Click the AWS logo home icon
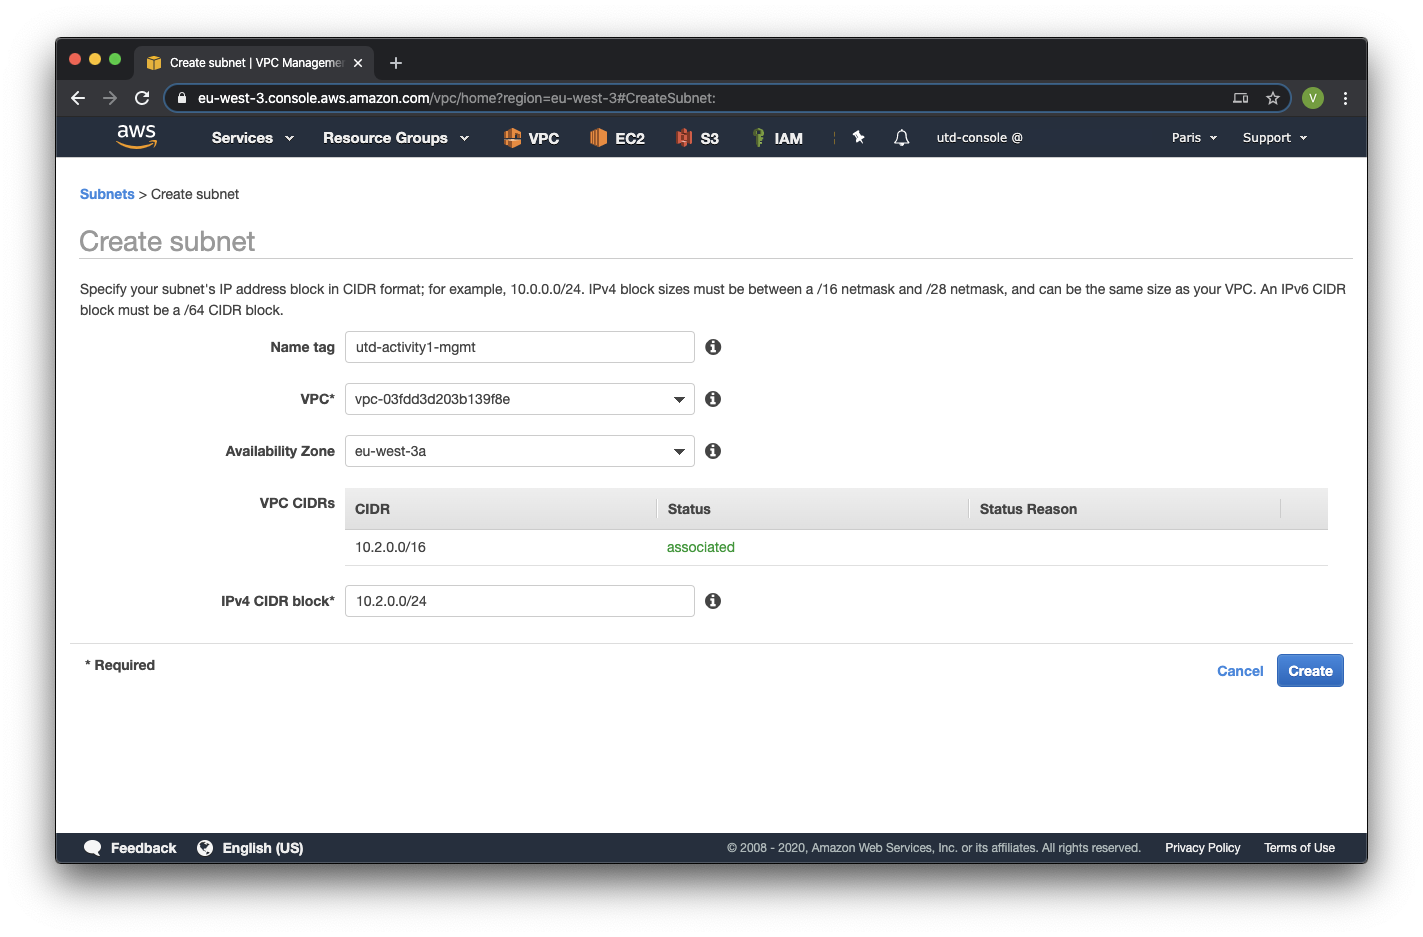Viewport: 1423px width, 937px height. [137, 136]
